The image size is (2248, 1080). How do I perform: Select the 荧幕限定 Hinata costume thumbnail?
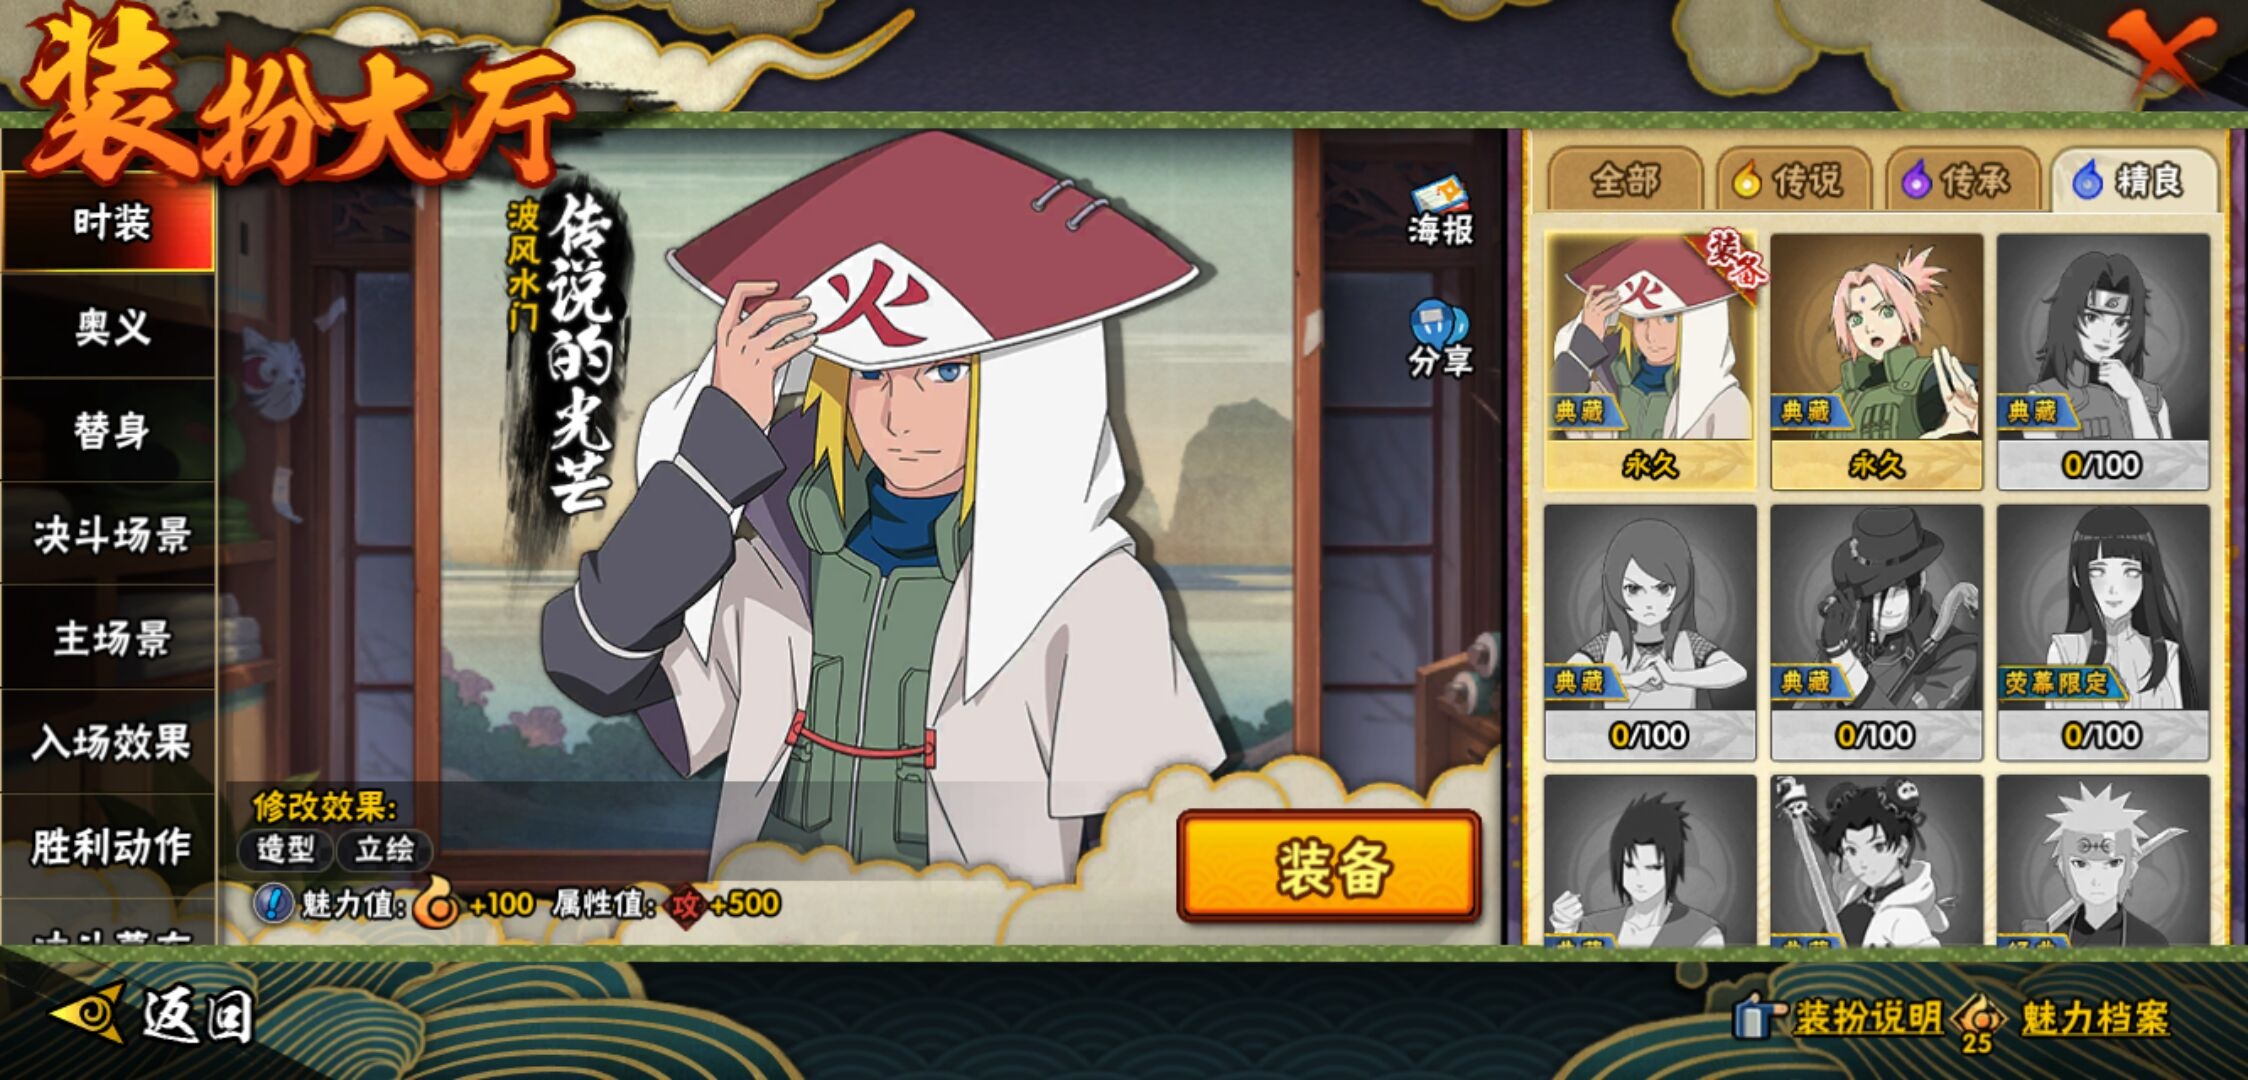[x=2103, y=632]
